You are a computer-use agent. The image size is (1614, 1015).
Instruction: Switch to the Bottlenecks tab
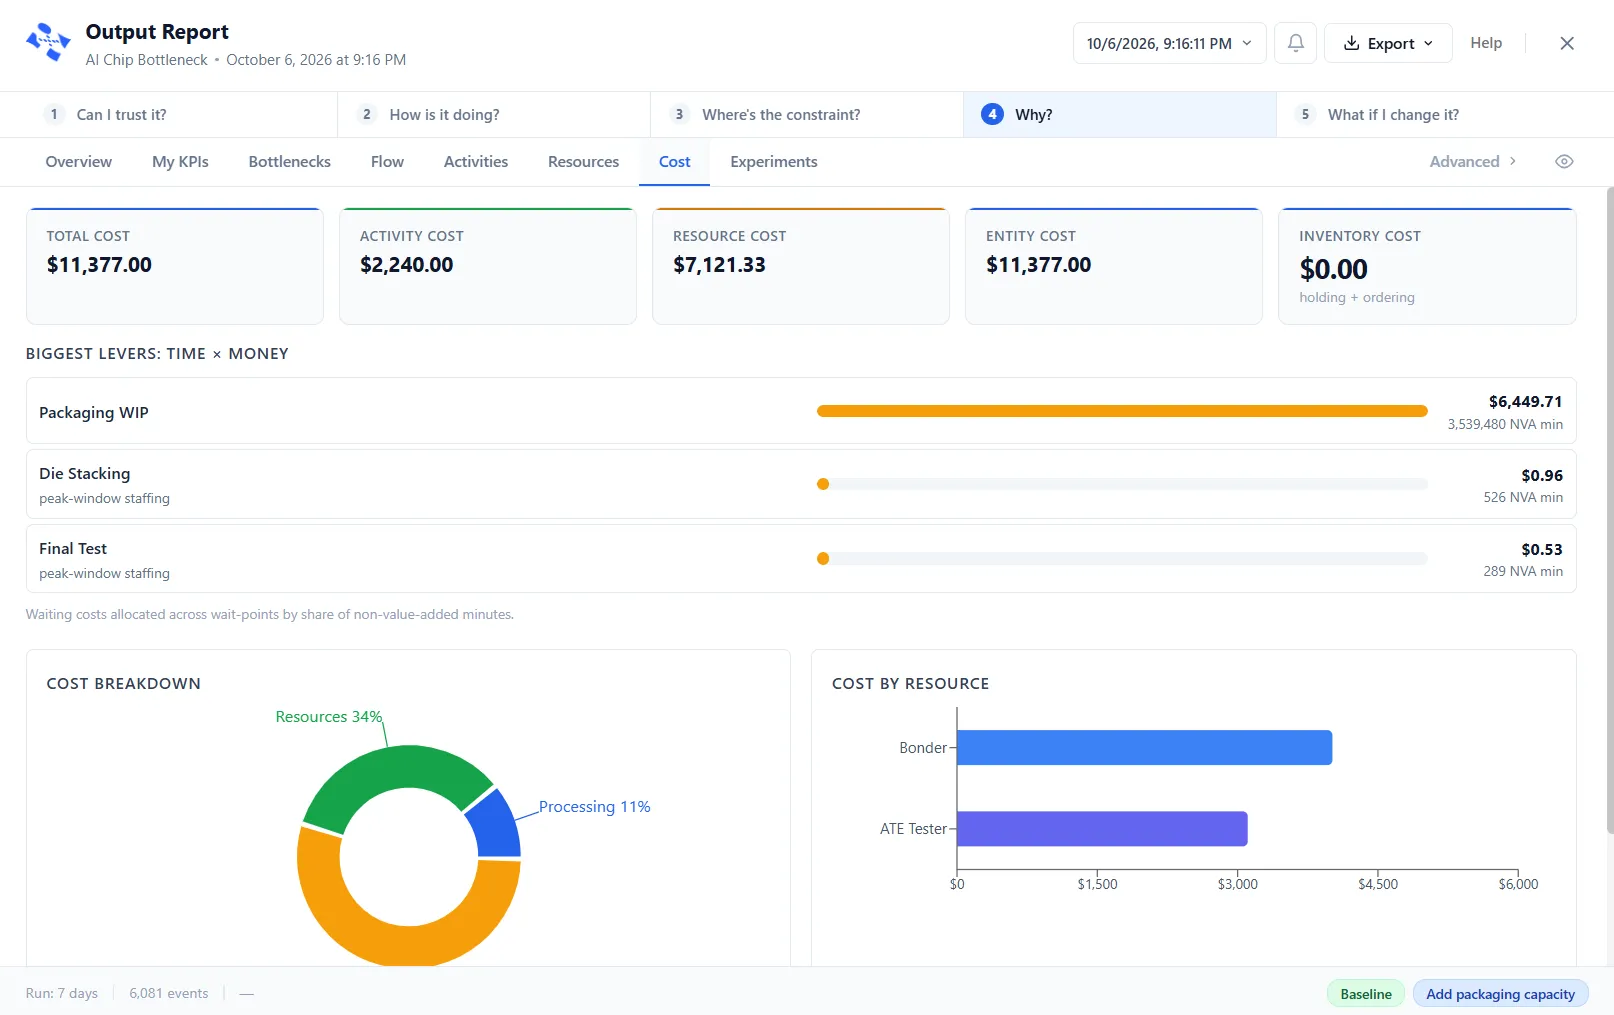tap(289, 162)
